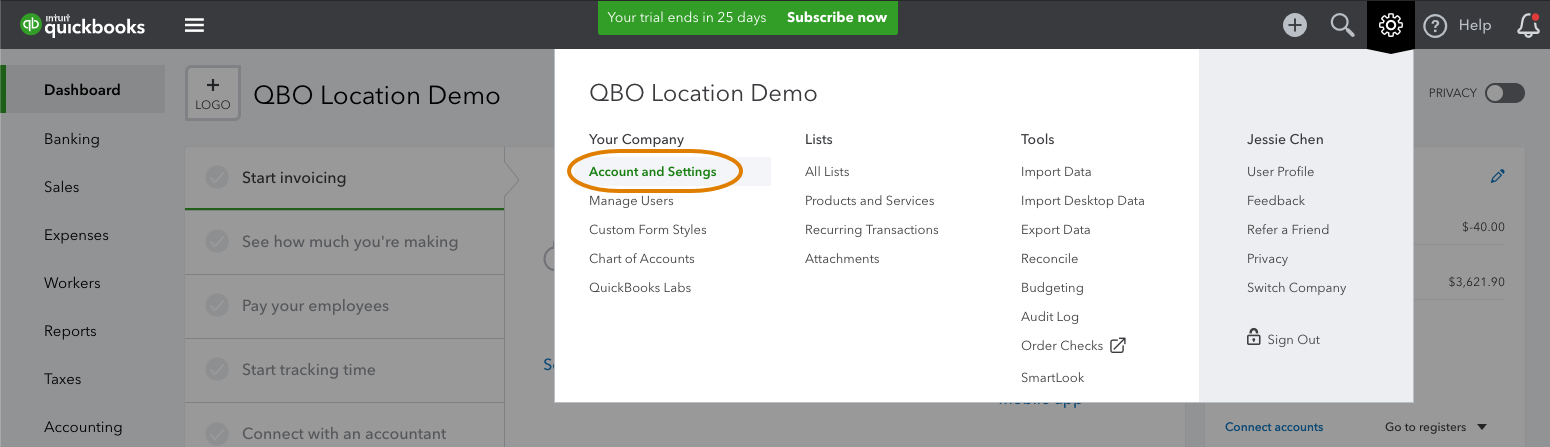The image size is (1550, 447).
Task: Click the Connect with an accountant checkmark
Action: pos(216,434)
